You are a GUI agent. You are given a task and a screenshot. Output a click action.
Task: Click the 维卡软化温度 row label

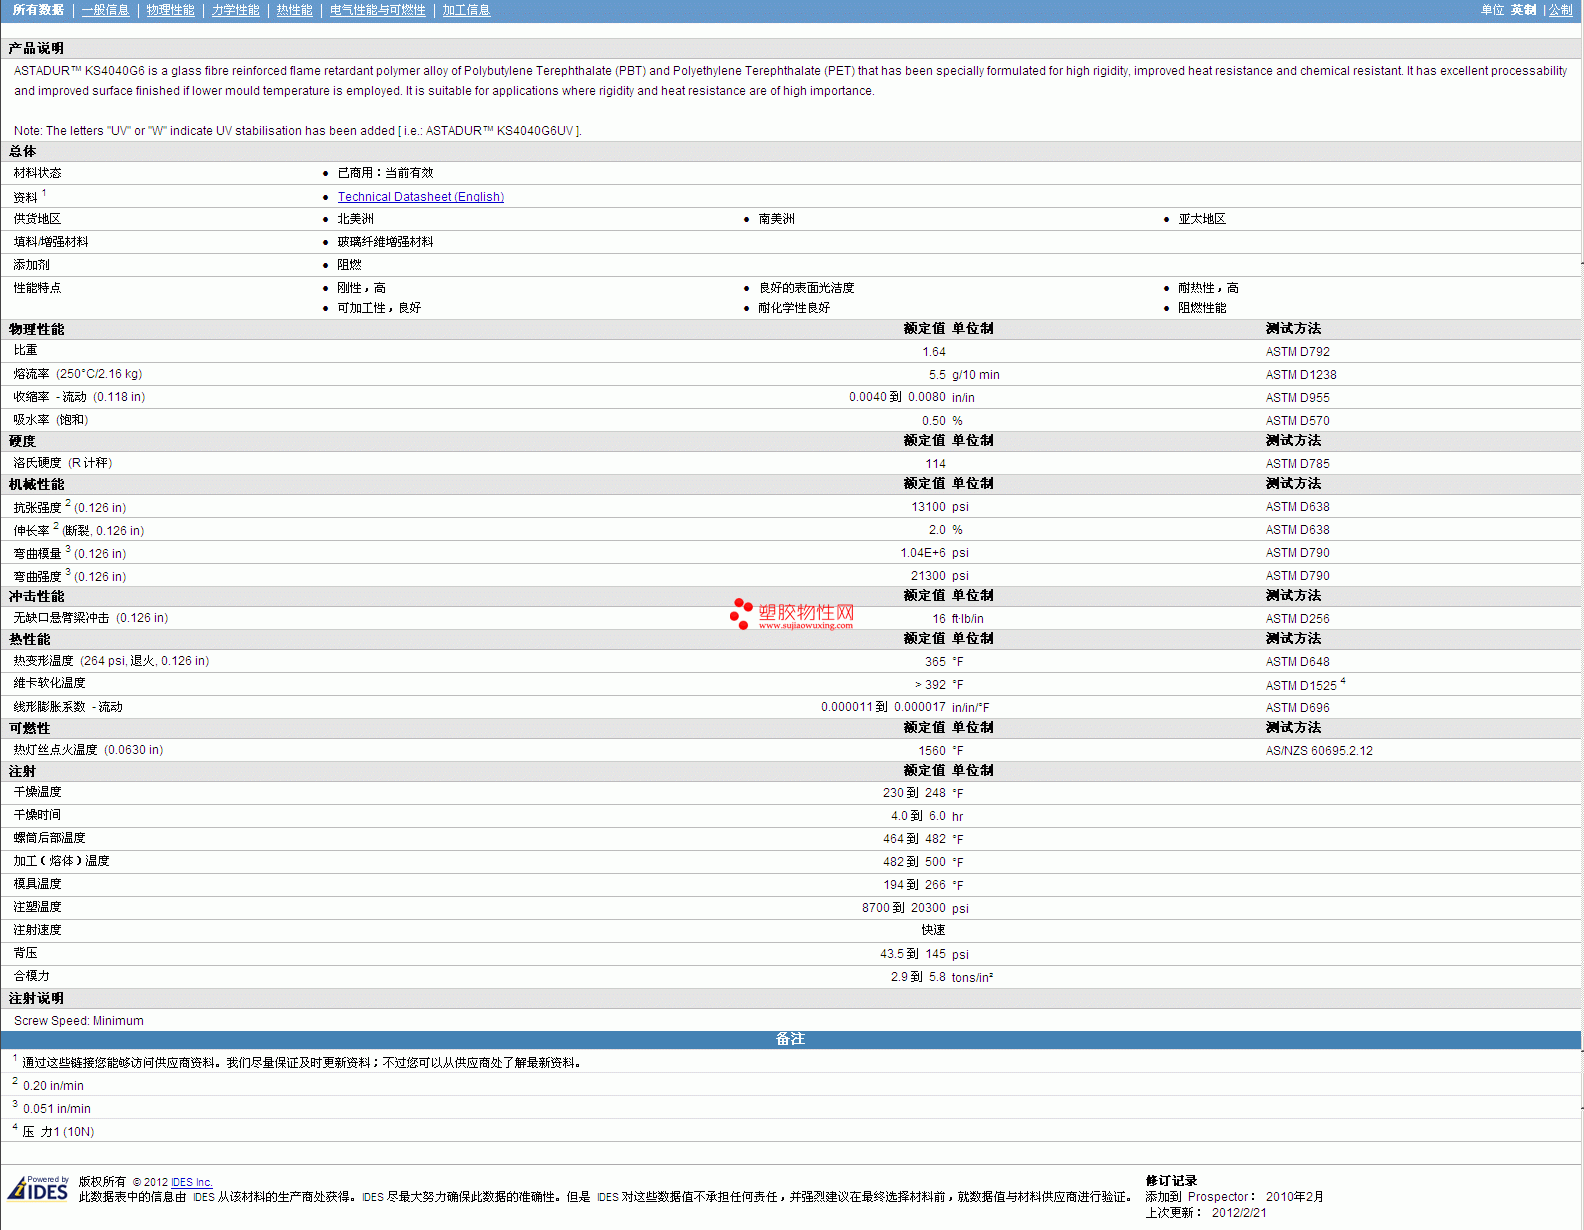[x=49, y=683]
